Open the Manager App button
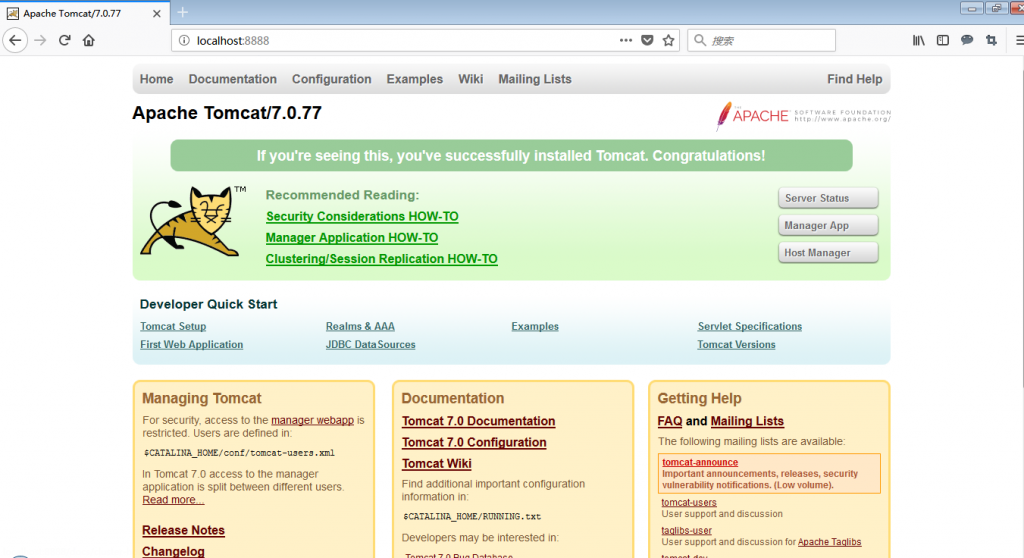The image size is (1024, 558). [x=827, y=225]
